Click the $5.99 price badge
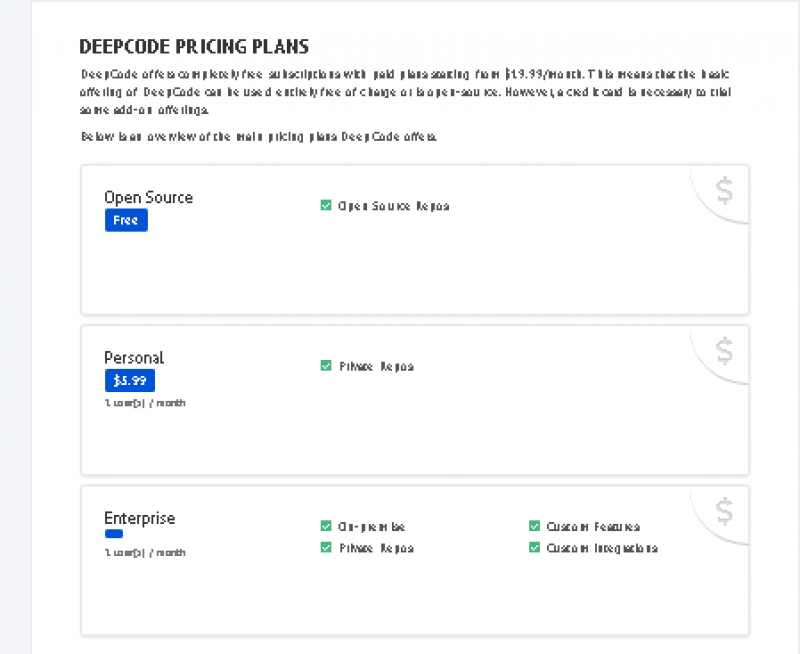800x654 pixels. click(130, 380)
